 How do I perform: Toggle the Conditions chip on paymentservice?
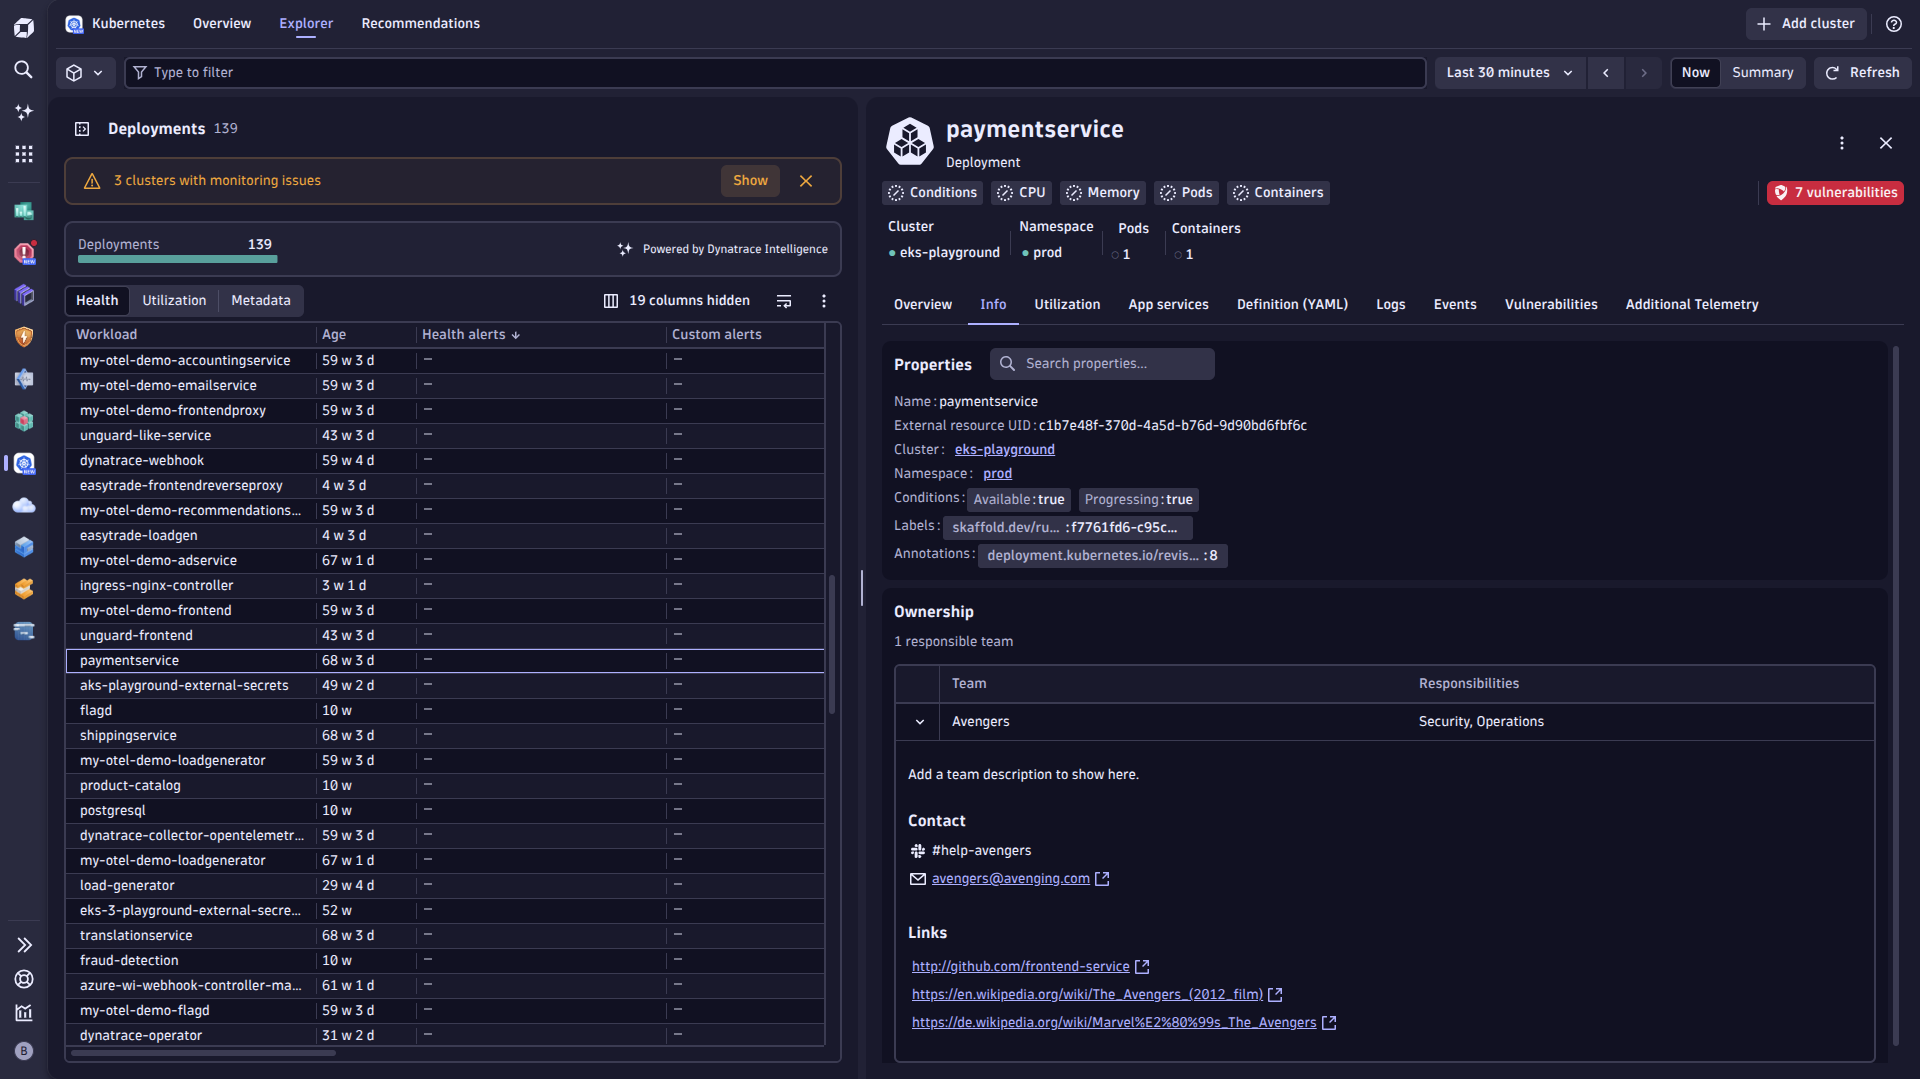click(x=932, y=192)
